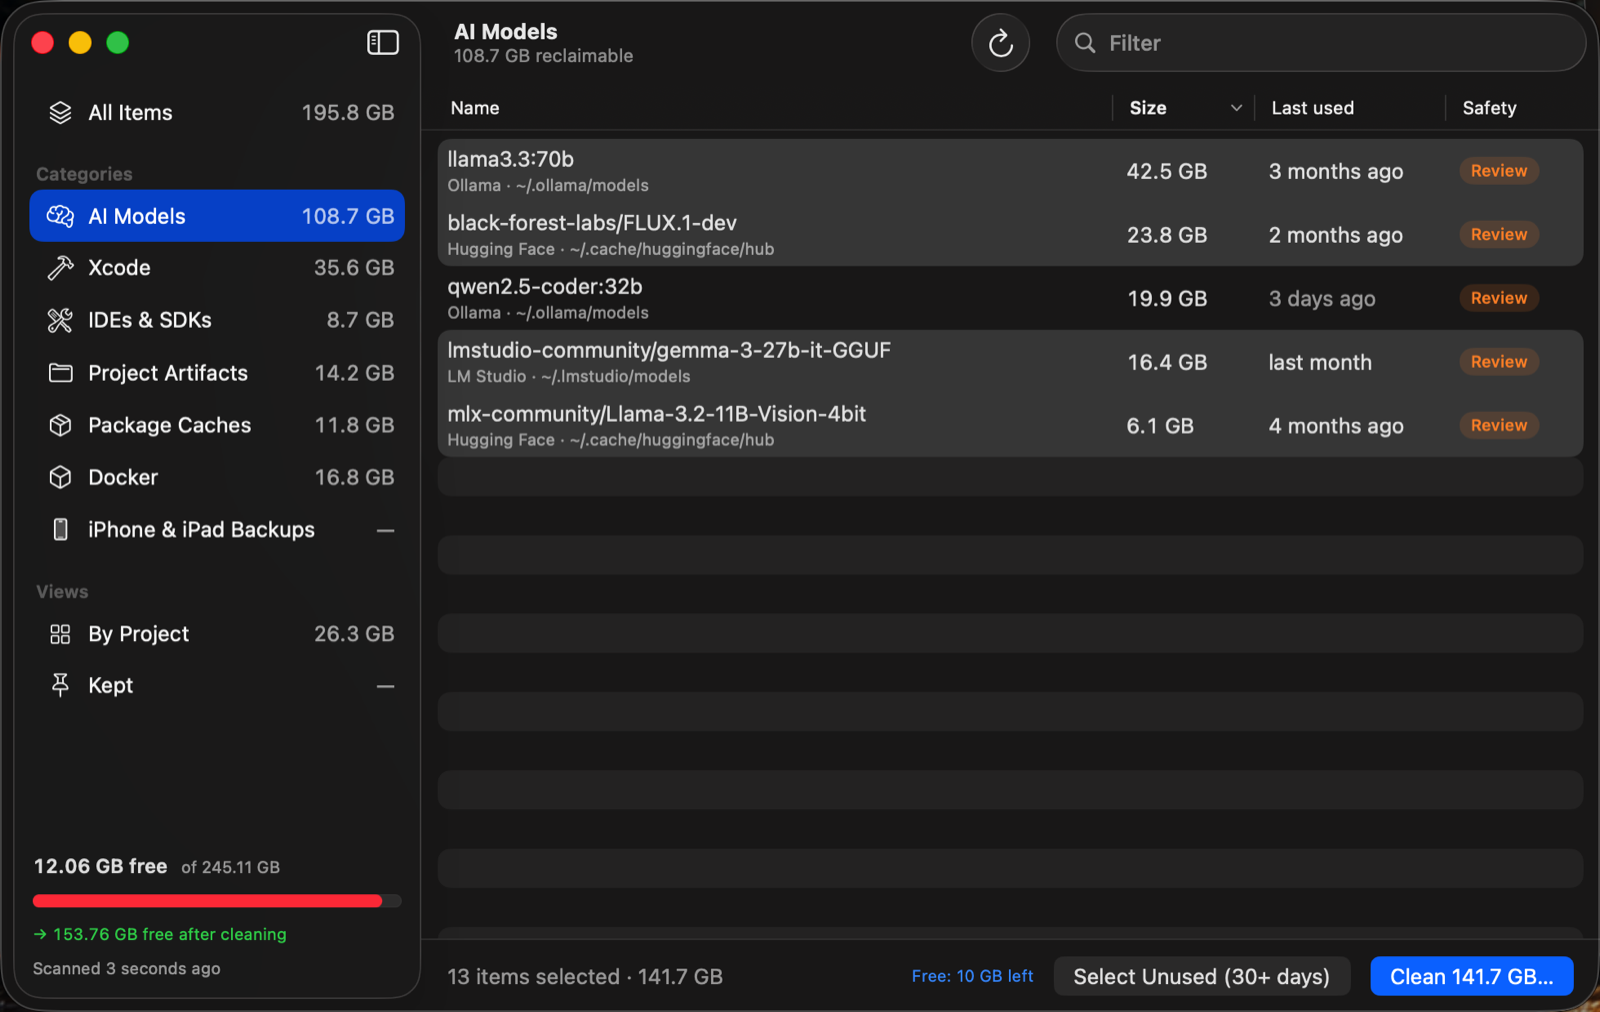Click the 12.06 GB free label
The width and height of the screenshot is (1600, 1012).
click(x=100, y=866)
